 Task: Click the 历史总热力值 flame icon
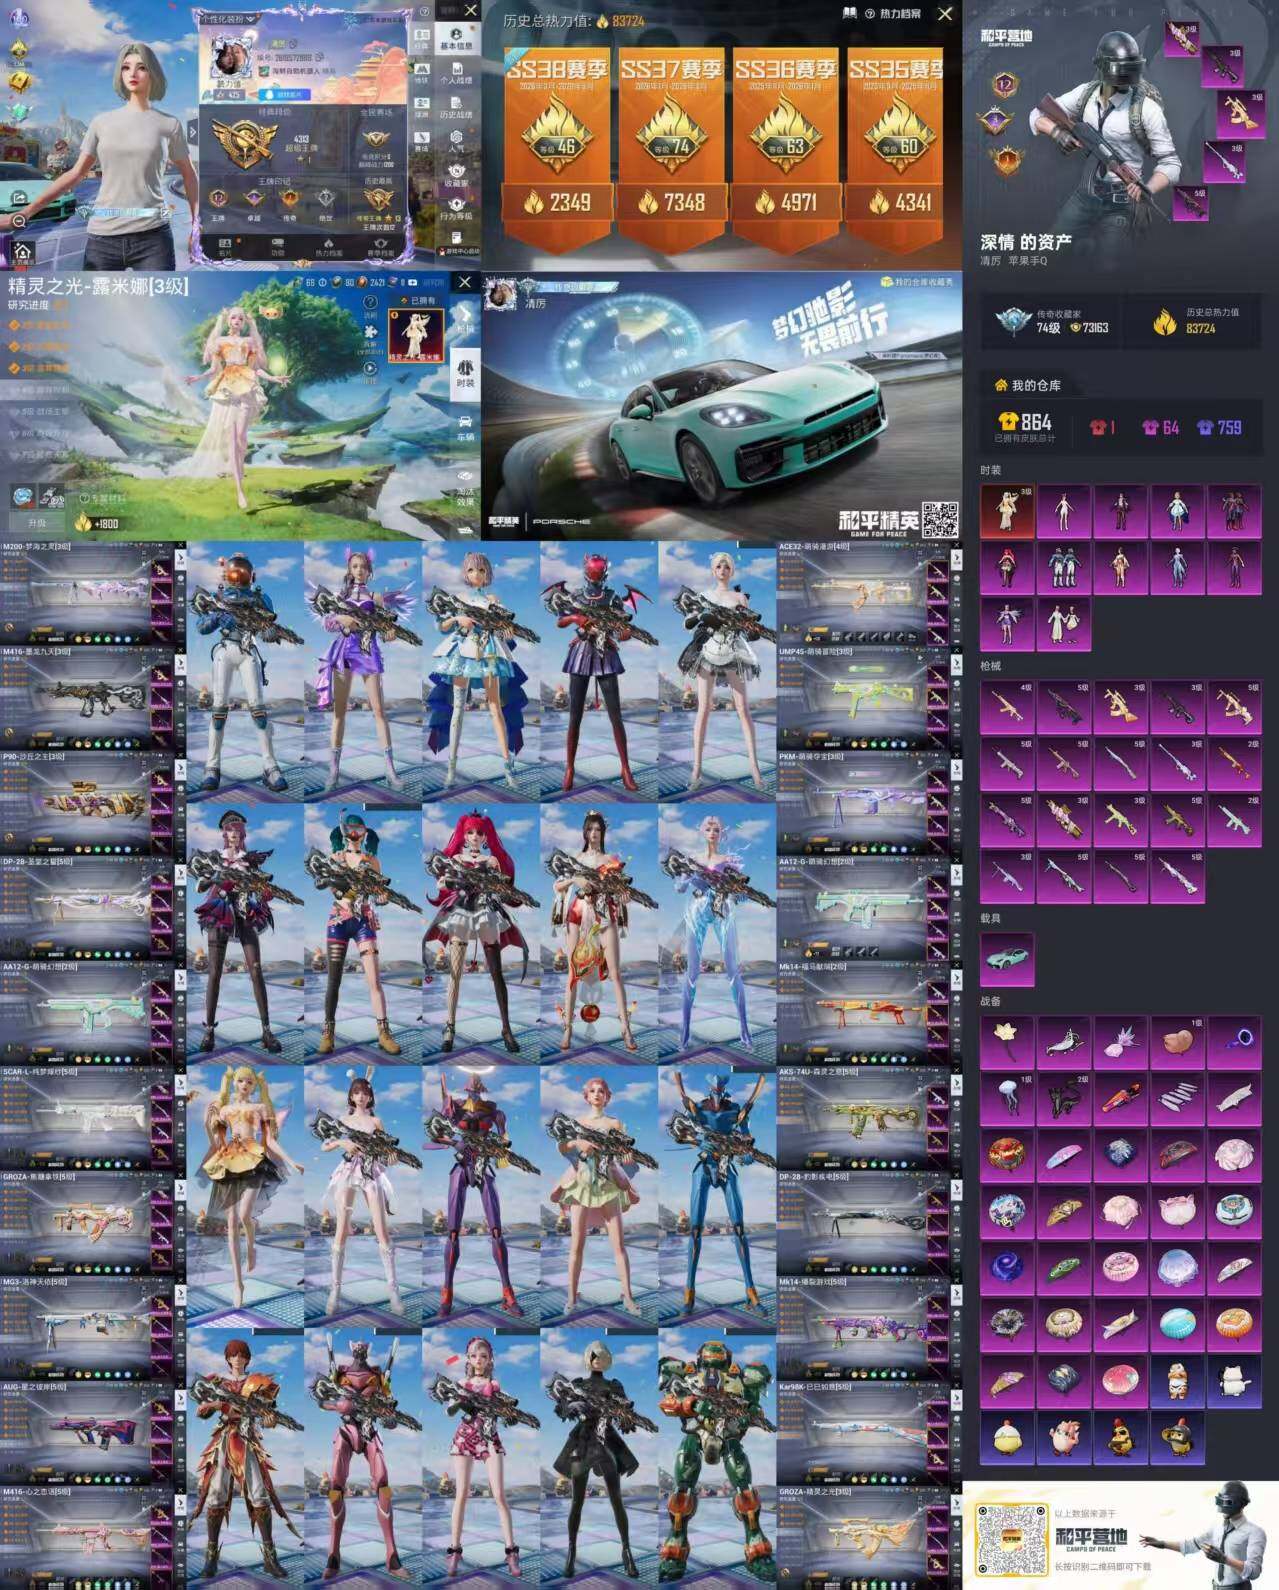point(1164,322)
